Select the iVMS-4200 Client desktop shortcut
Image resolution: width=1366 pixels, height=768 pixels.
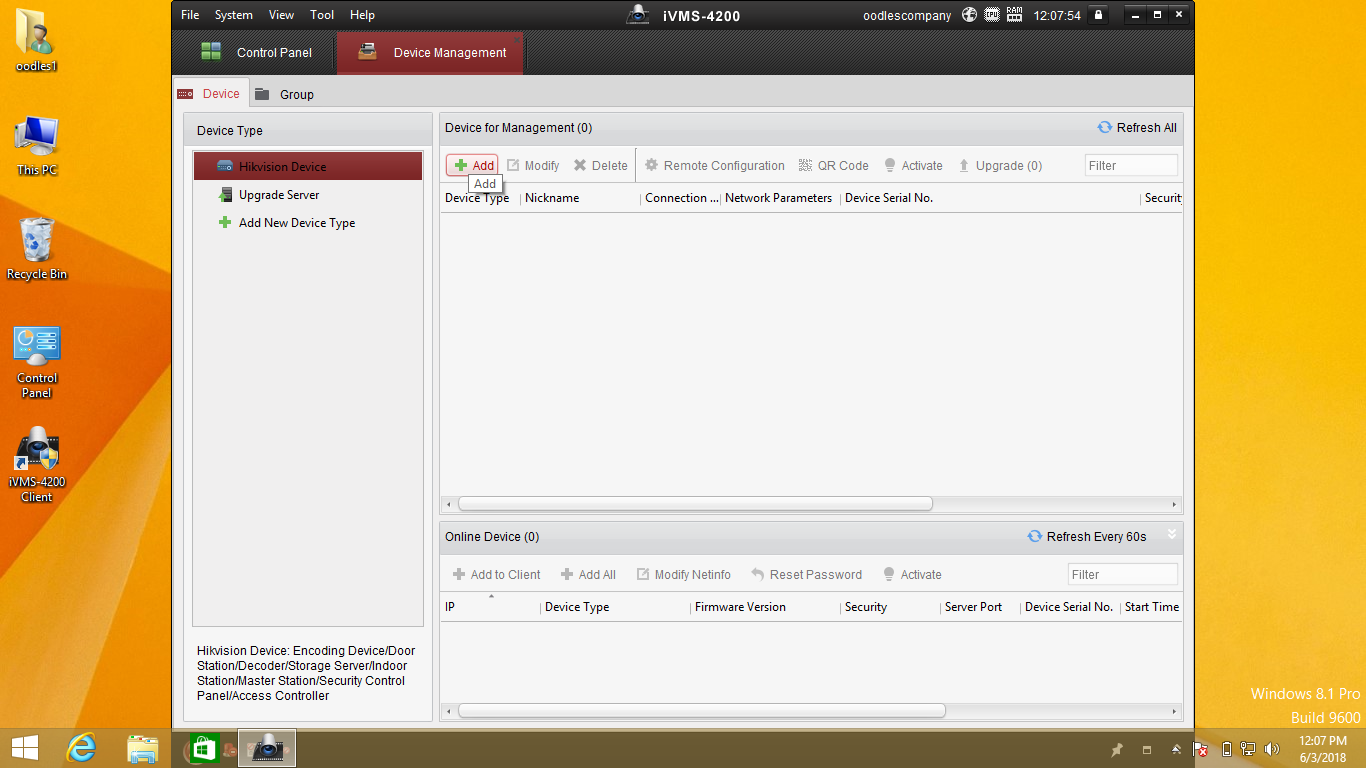coord(37,464)
